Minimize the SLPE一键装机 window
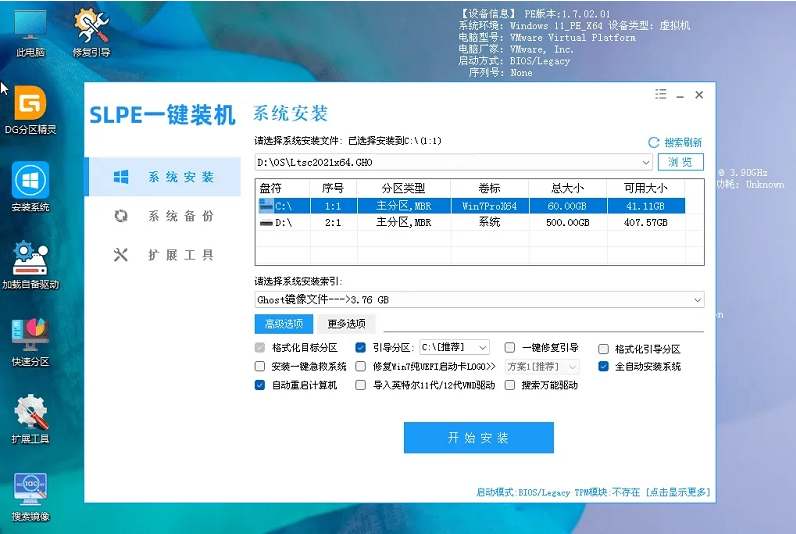The height and width of the screenshot is (534, 796). (680, 95)
